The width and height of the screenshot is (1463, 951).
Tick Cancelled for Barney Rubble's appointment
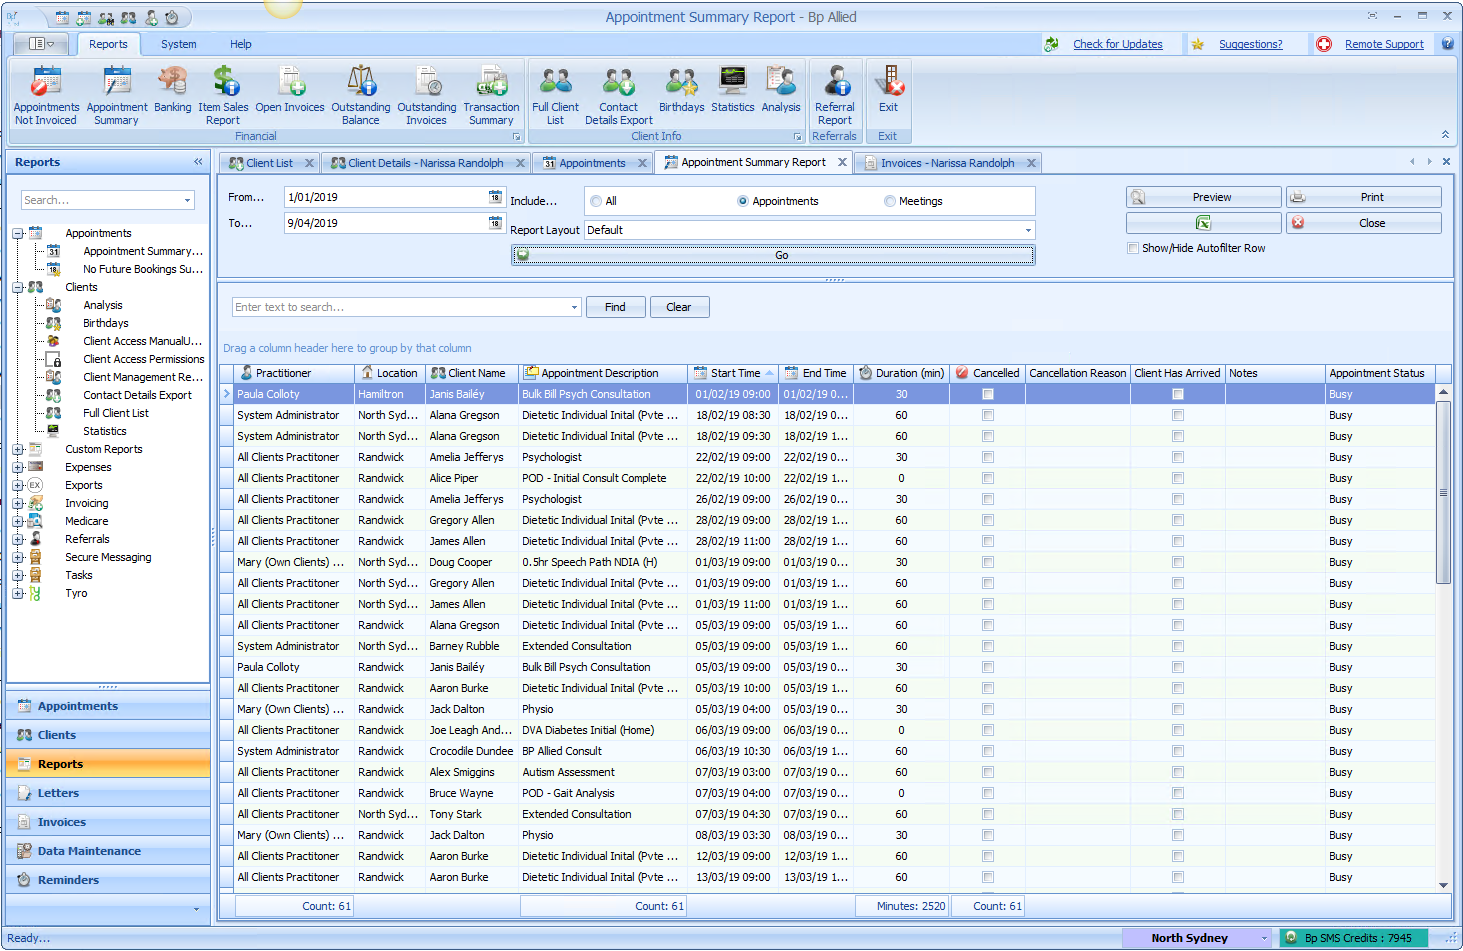pyautogui.click(x=988, y=646)
